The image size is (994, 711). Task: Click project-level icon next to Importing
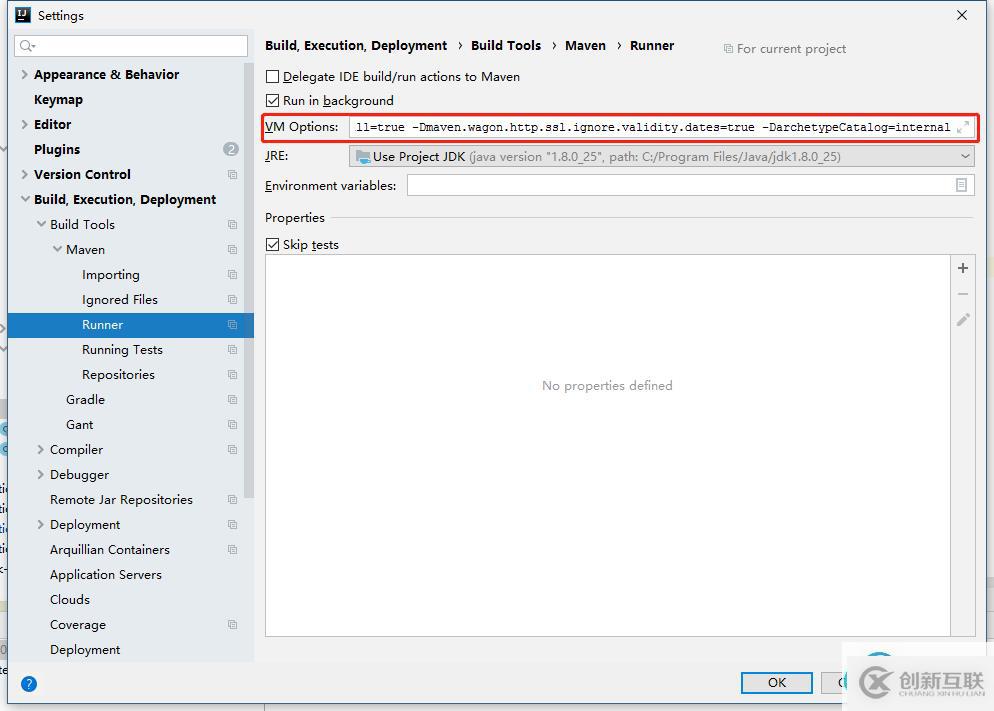point(233,274)
